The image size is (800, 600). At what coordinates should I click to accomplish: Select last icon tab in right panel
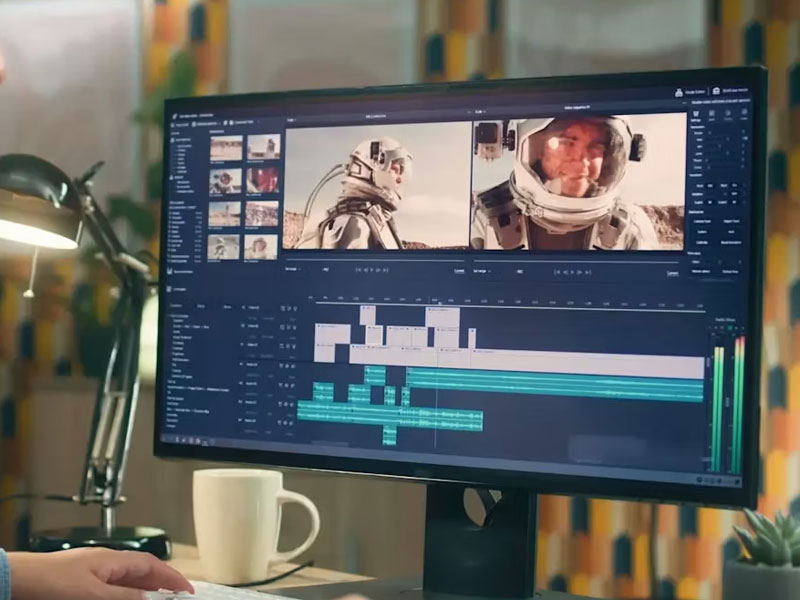coord(744,114)
